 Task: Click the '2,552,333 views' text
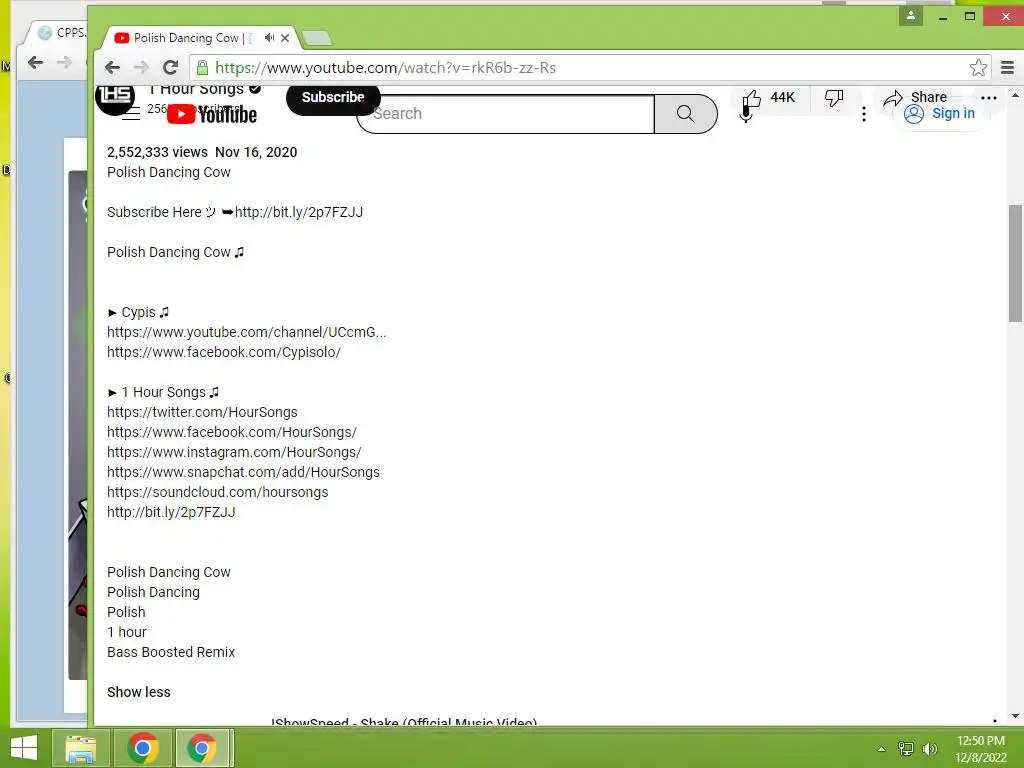tap(157, 152)
